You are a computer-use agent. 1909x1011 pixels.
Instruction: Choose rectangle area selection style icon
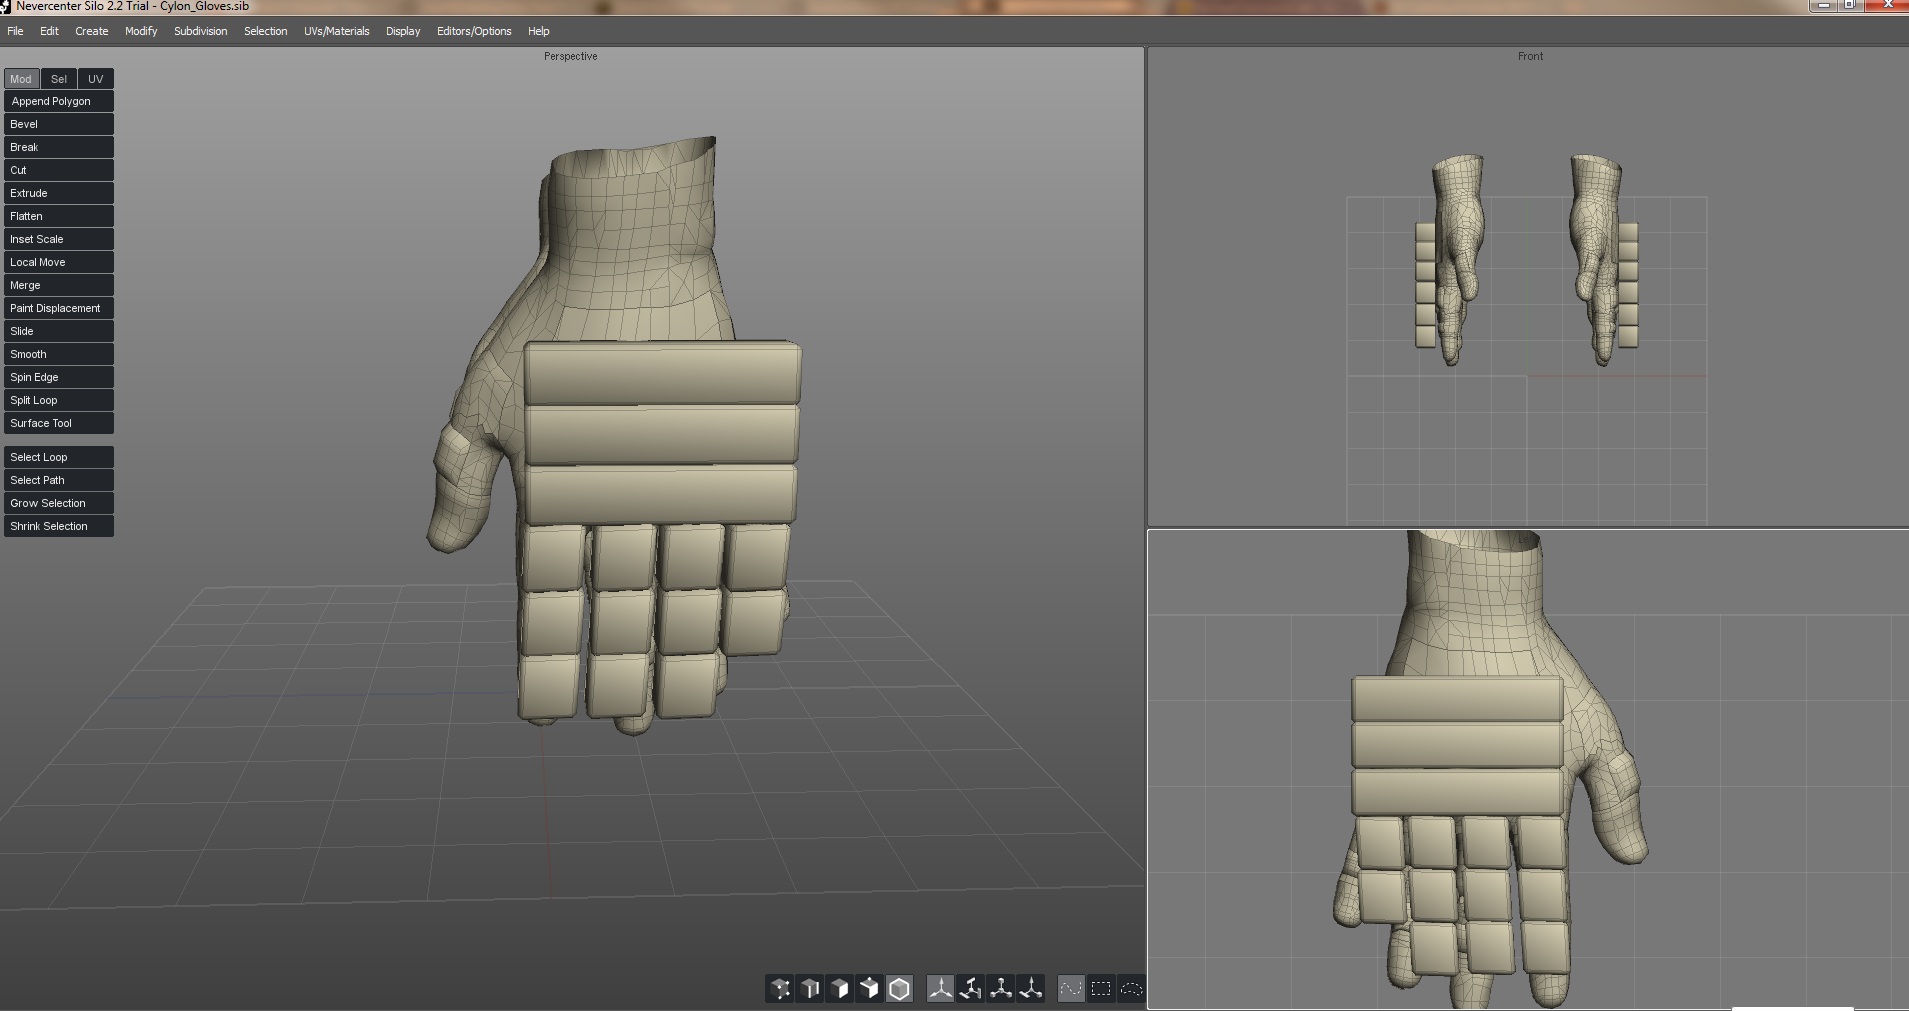1101,989
